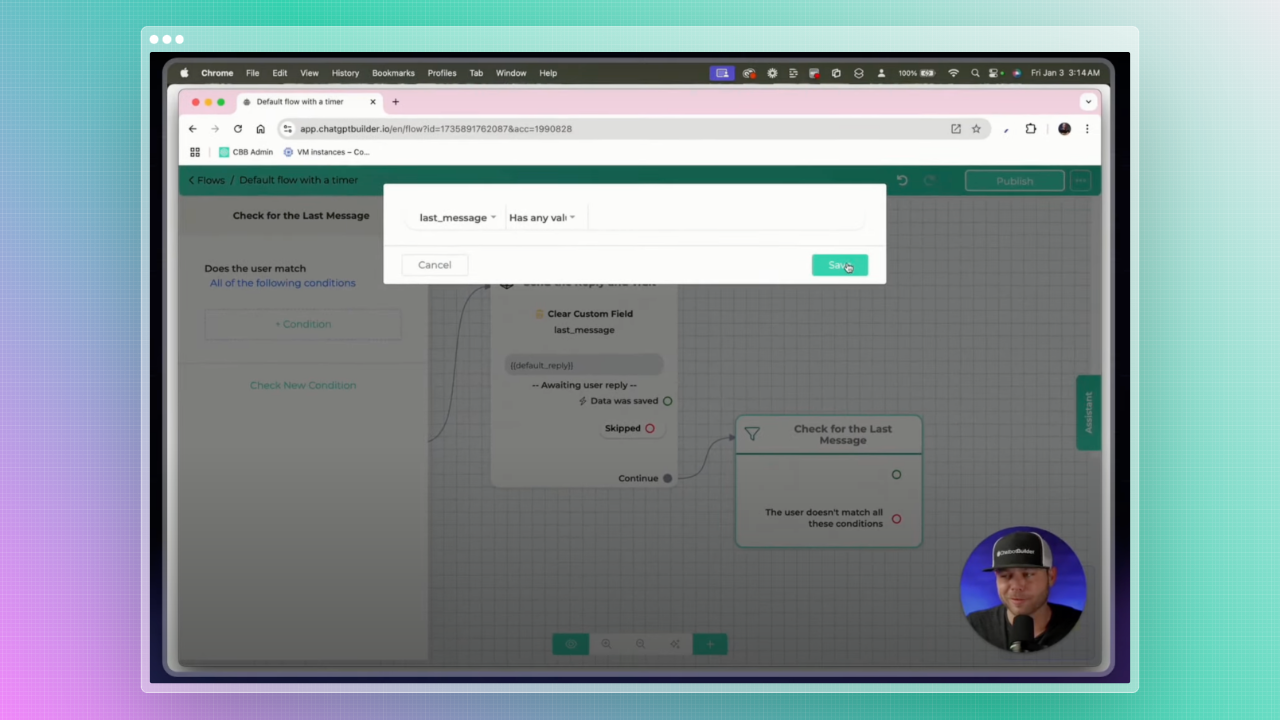Open the View menu
Viewport: 1280px width, 720px height.
[x=310, y=73]
